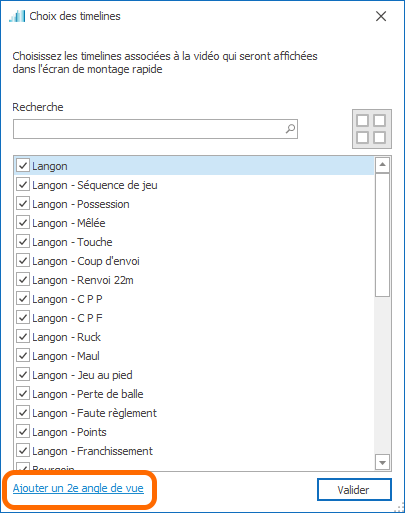Click the vertical scrollbar thumb

click(x=382, y=235)
